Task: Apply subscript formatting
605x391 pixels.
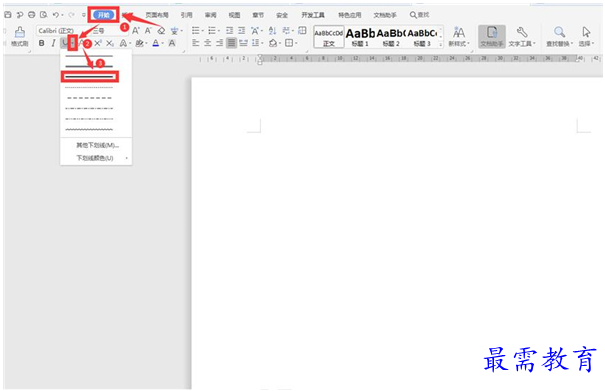Action: click(110, 43)
